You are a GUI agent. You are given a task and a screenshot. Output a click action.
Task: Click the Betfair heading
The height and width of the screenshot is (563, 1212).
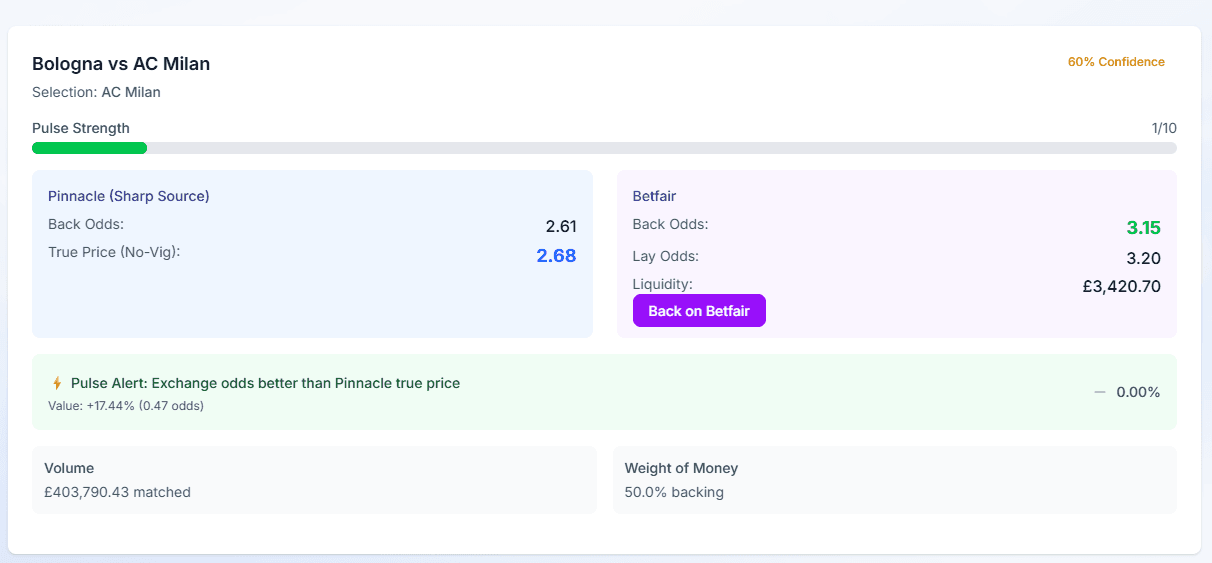point(655,196)
